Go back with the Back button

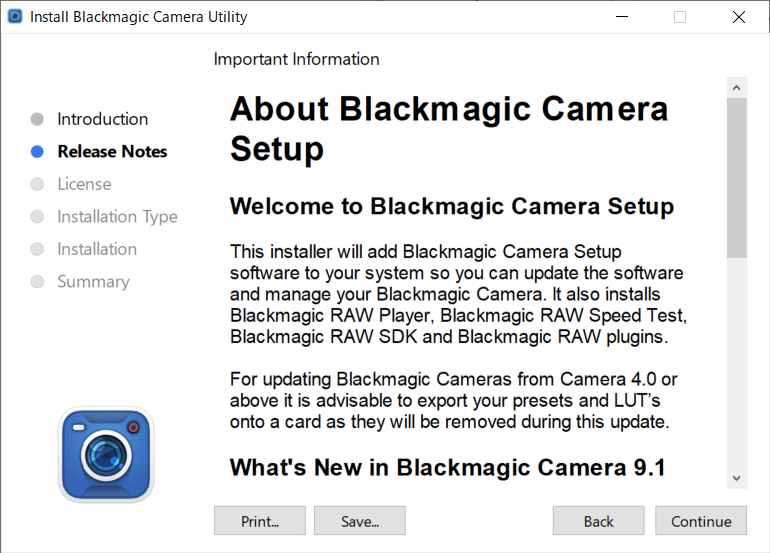[598, 521]
